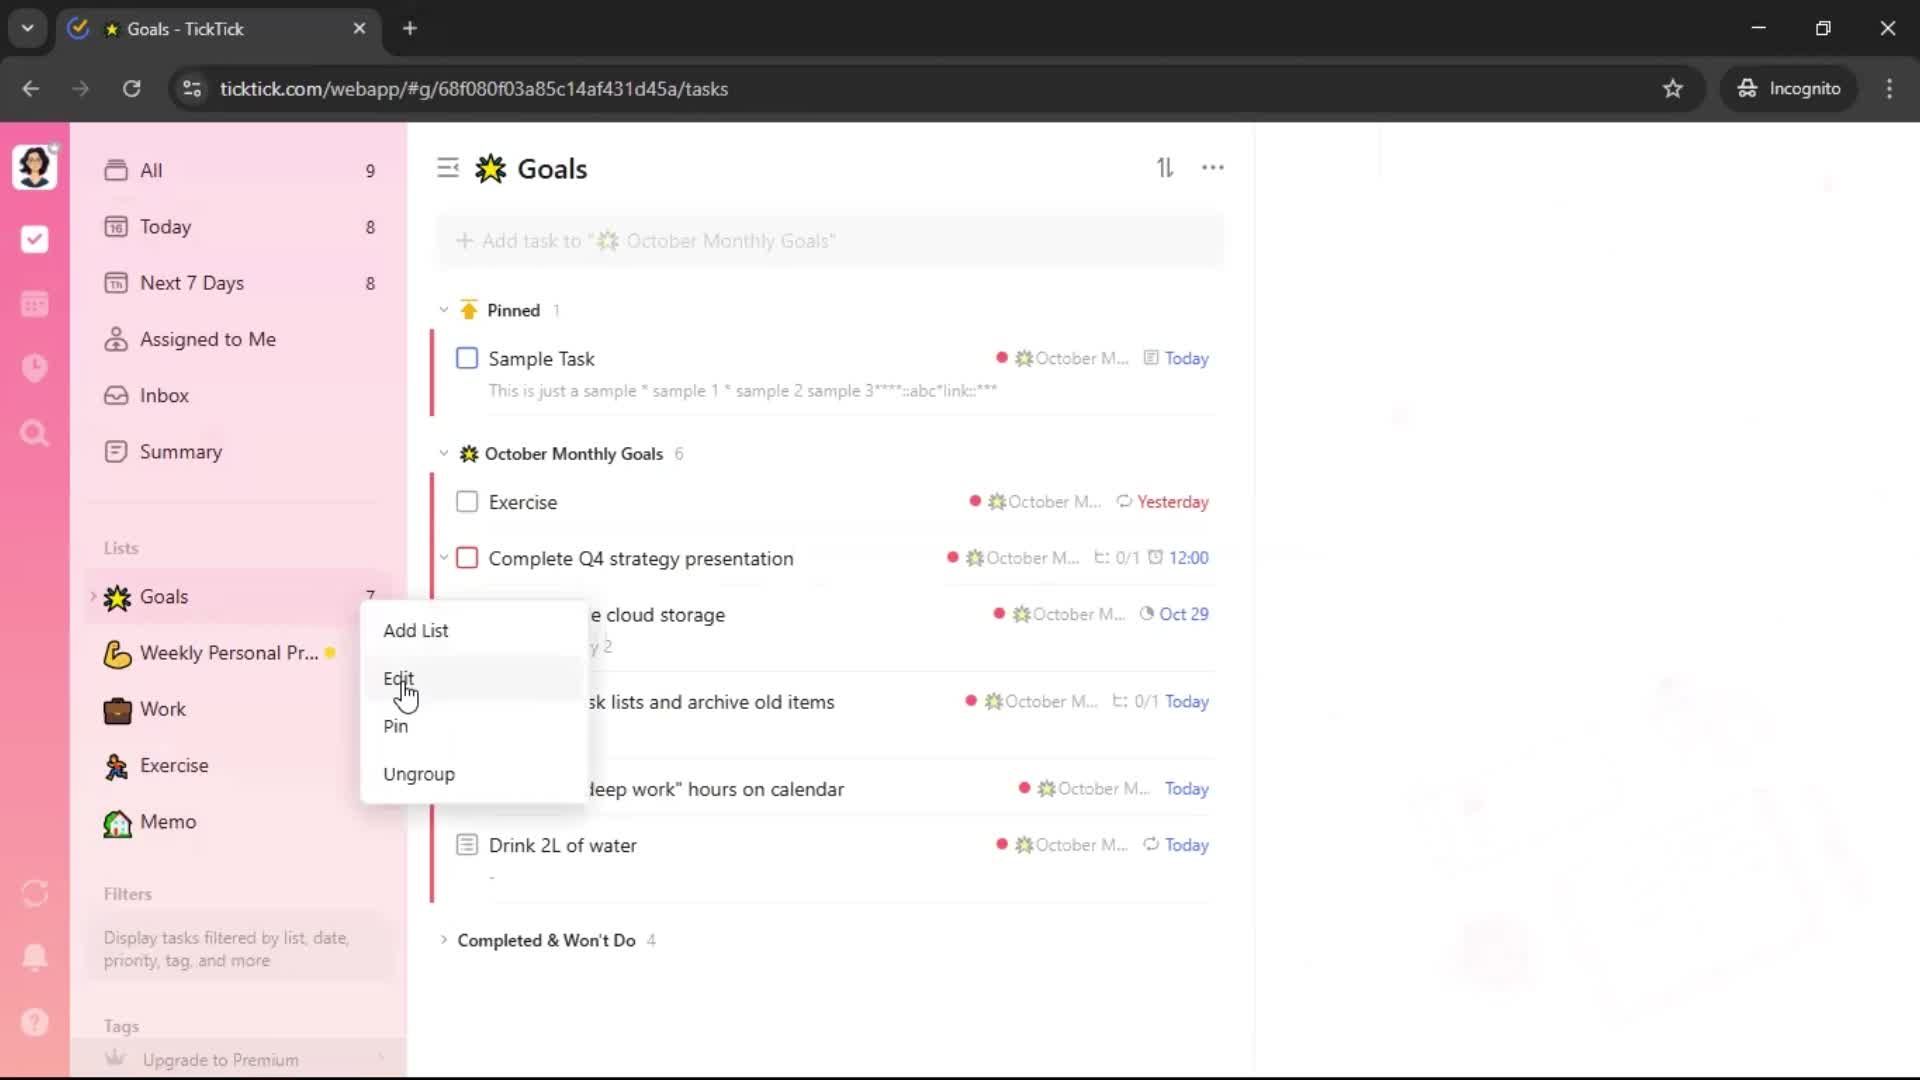Select Edit from the context menu
The image size is (1920, 1080).
coord(398,678)
